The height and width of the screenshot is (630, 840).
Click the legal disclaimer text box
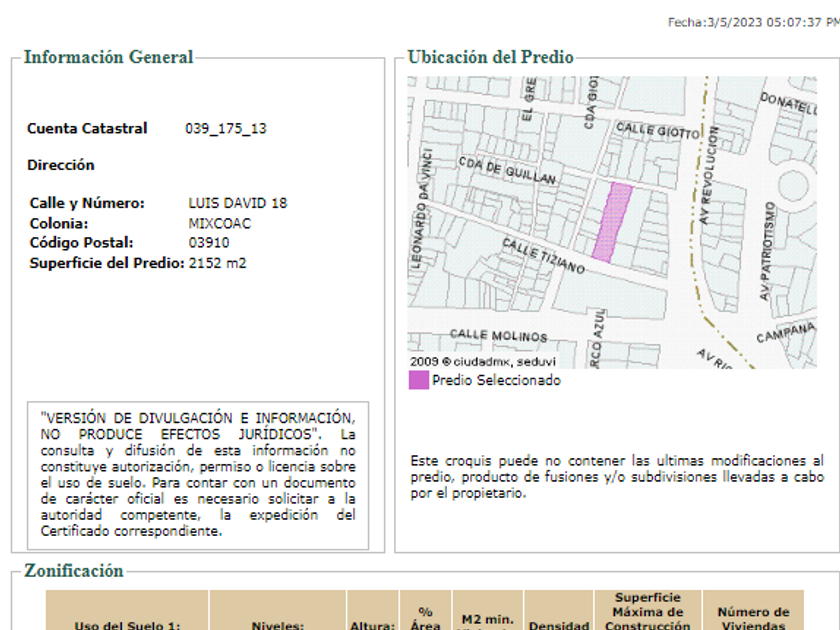[197, 474]
